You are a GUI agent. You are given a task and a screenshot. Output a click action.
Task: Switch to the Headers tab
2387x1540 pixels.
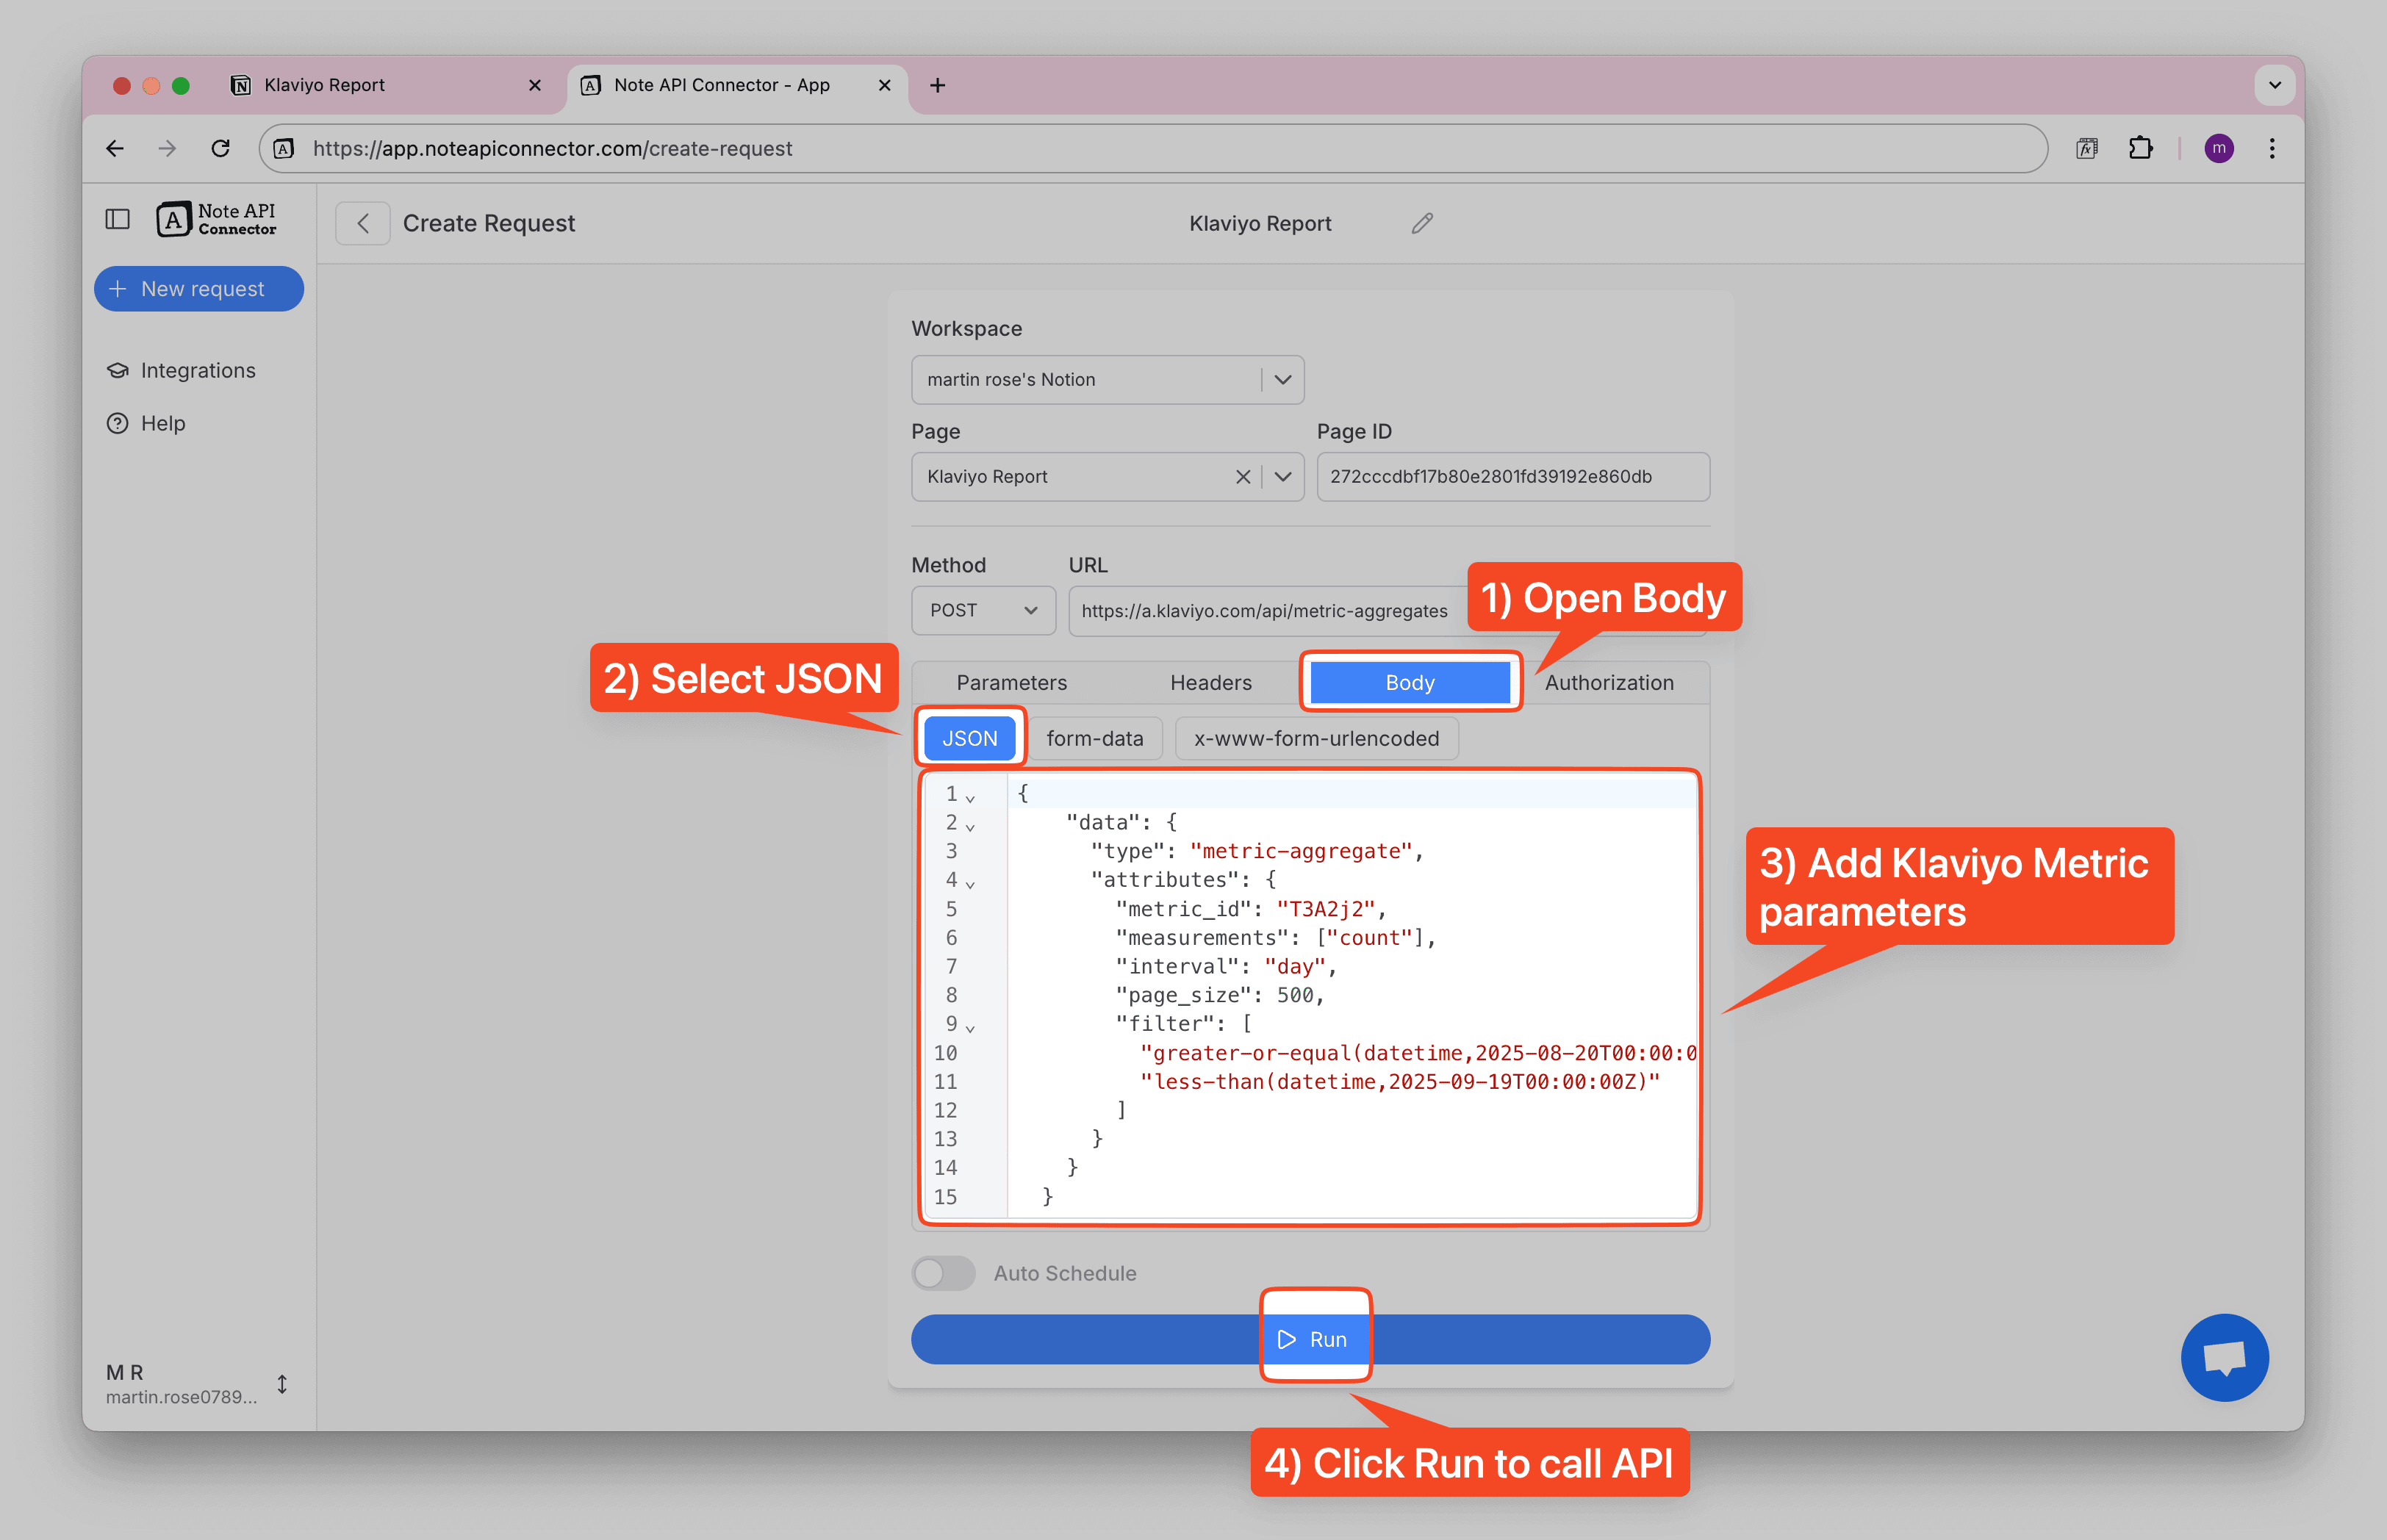(x=1210, y=682)
